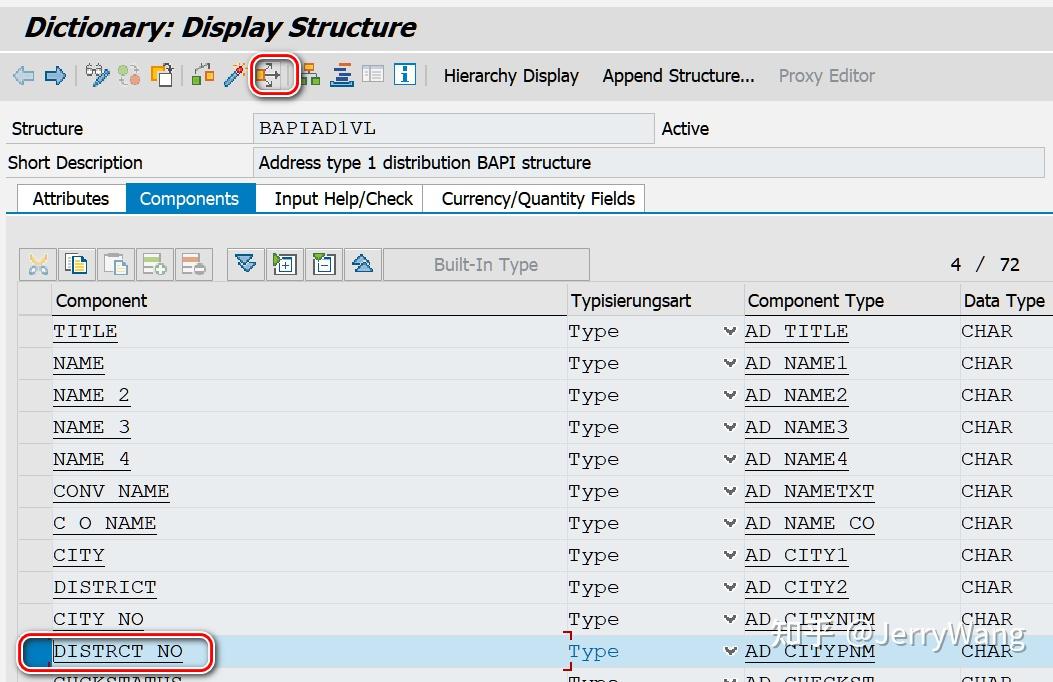Copy selected rows with the copy icon
Screen dimensions: 1053x682
(x=76, y=264)
